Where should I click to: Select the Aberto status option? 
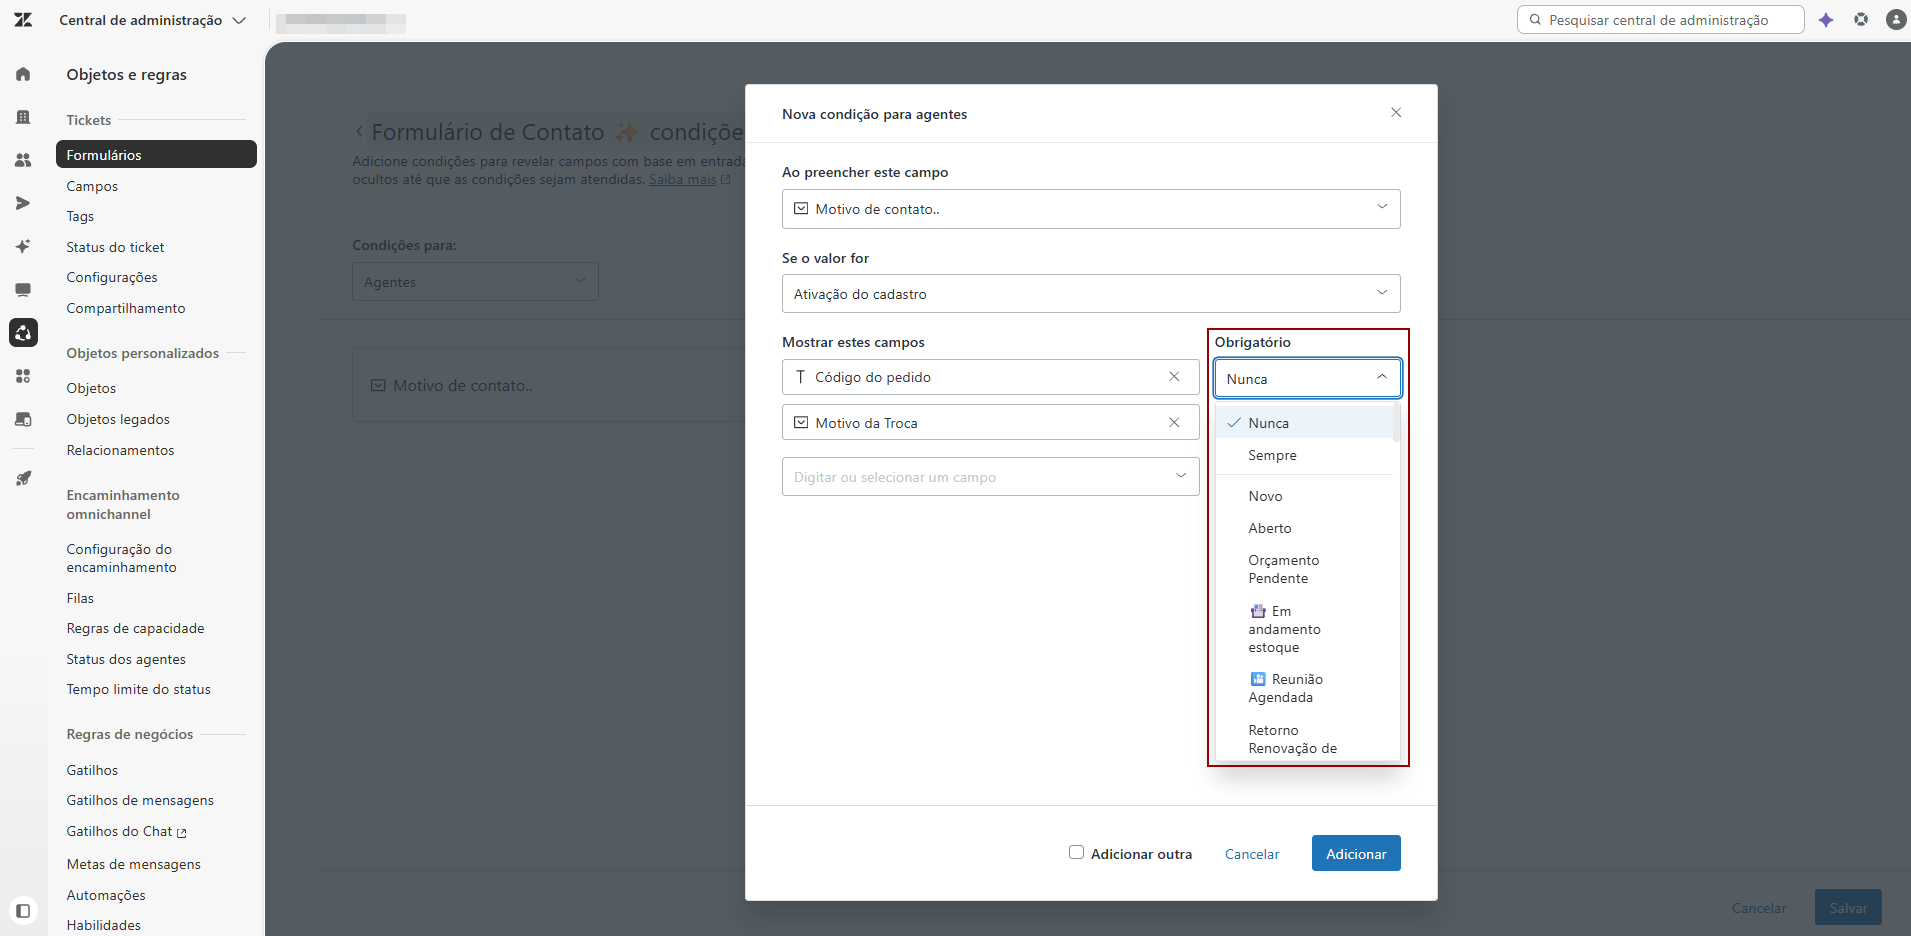click(x=1305, y=528)
